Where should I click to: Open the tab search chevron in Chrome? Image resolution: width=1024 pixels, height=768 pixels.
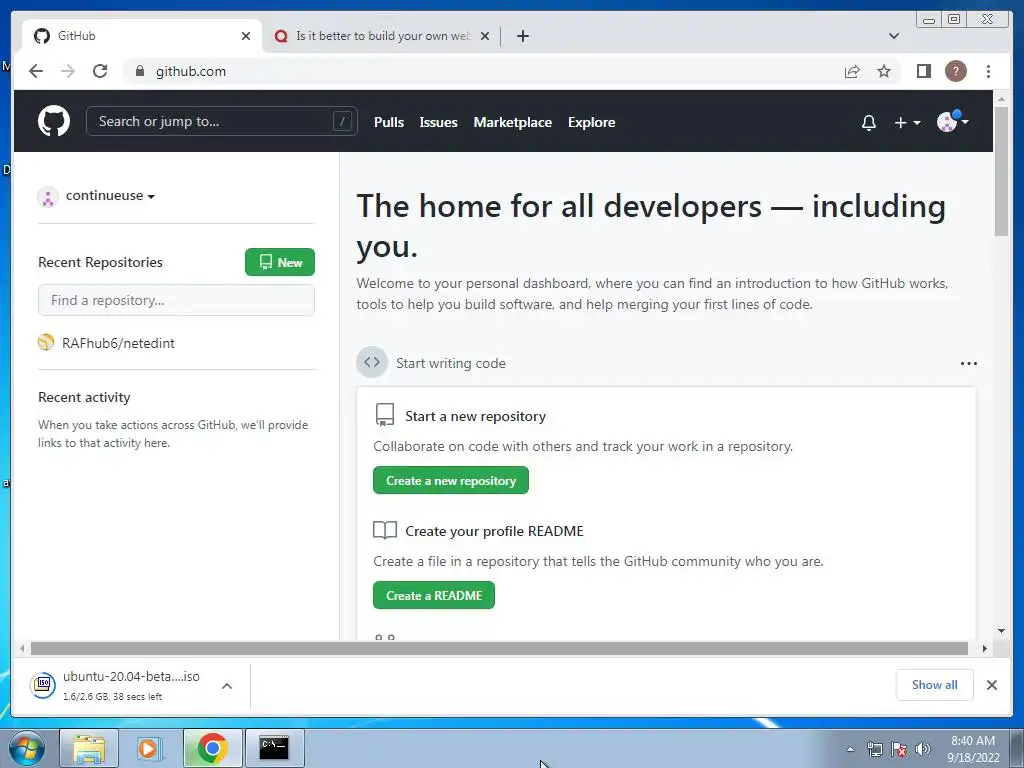894,36
